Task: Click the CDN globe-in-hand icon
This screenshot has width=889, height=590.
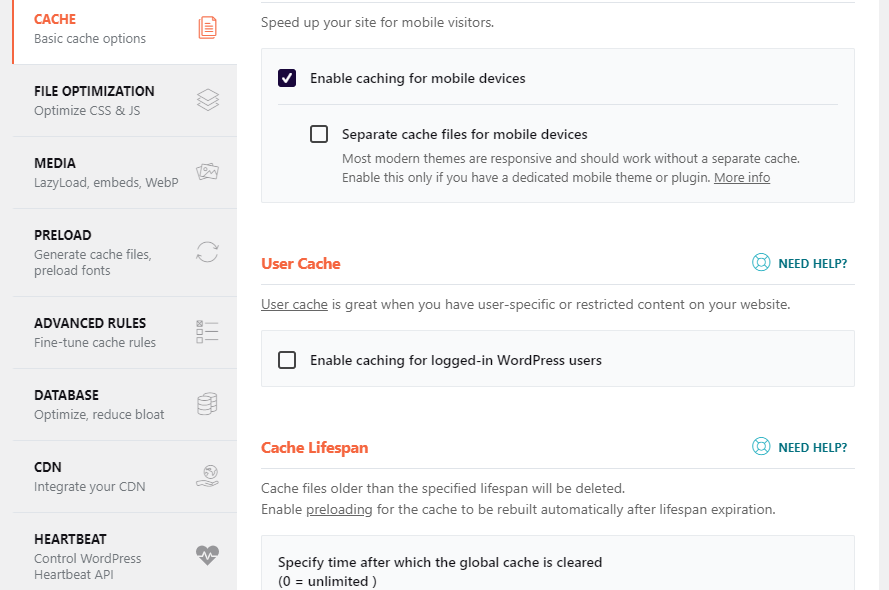Action: pyautogui.click(x=208, y=476)
